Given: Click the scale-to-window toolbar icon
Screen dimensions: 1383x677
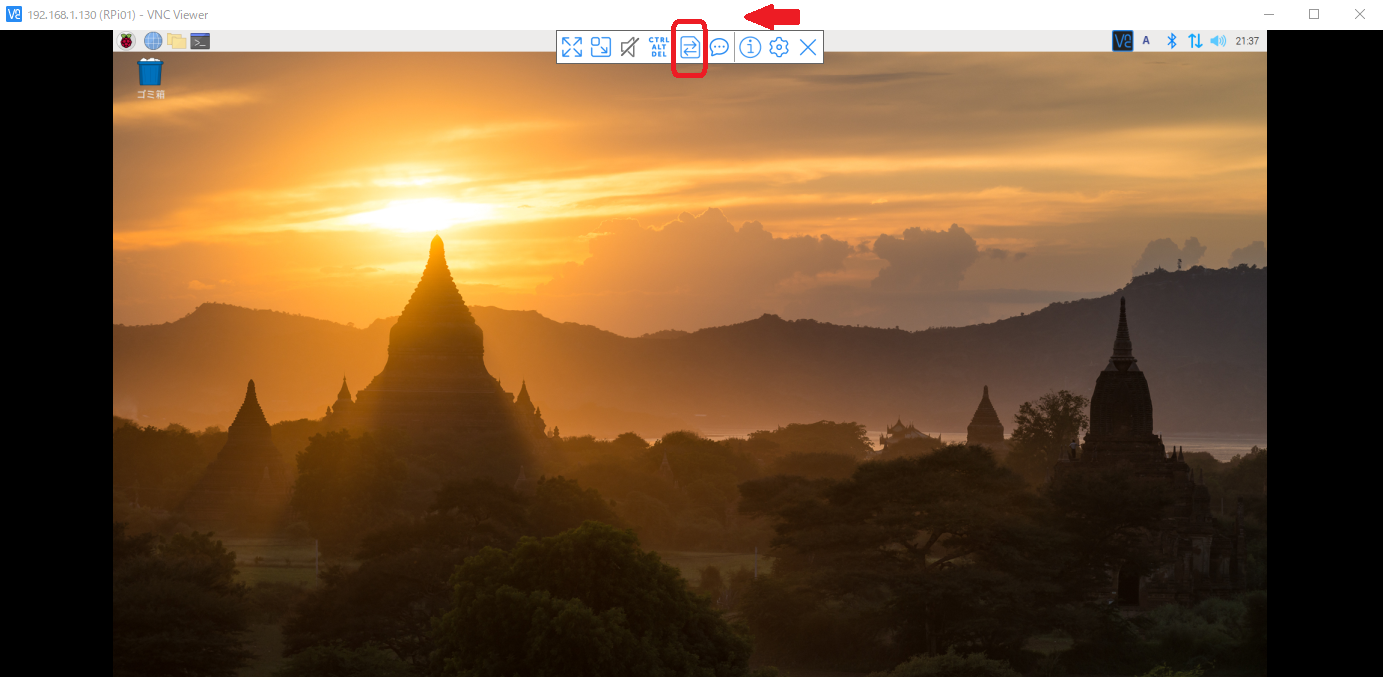Looking at the screenshot, I should 601,47.
